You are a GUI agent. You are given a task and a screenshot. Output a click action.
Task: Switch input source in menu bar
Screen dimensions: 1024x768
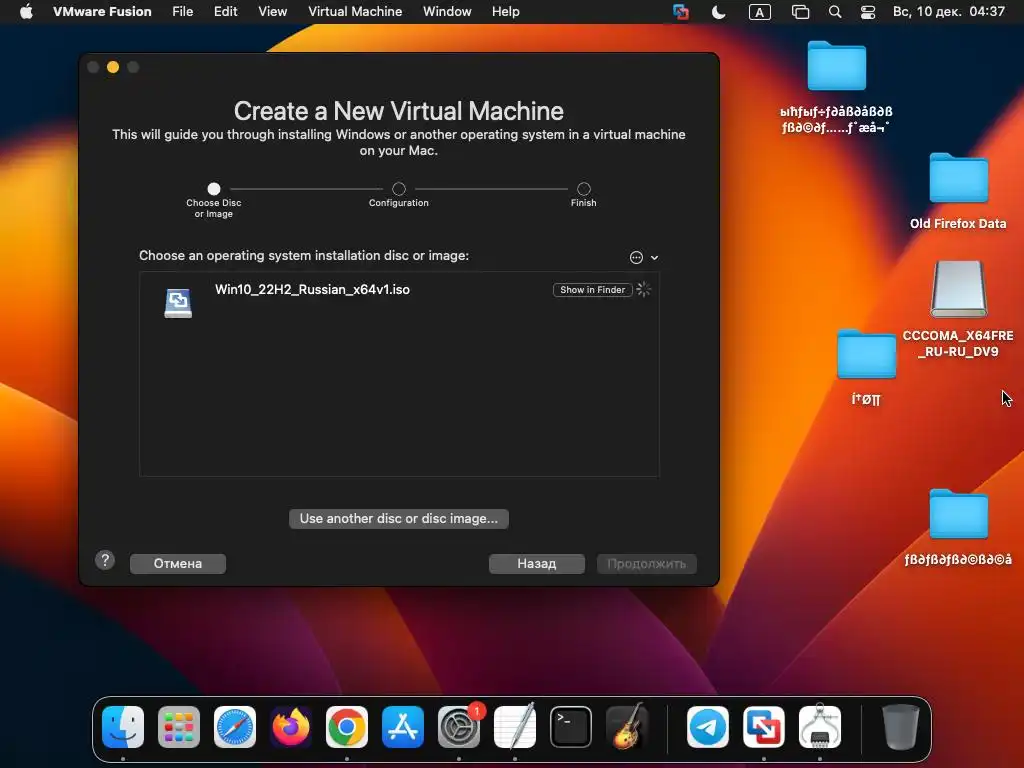tap(760, 12)
